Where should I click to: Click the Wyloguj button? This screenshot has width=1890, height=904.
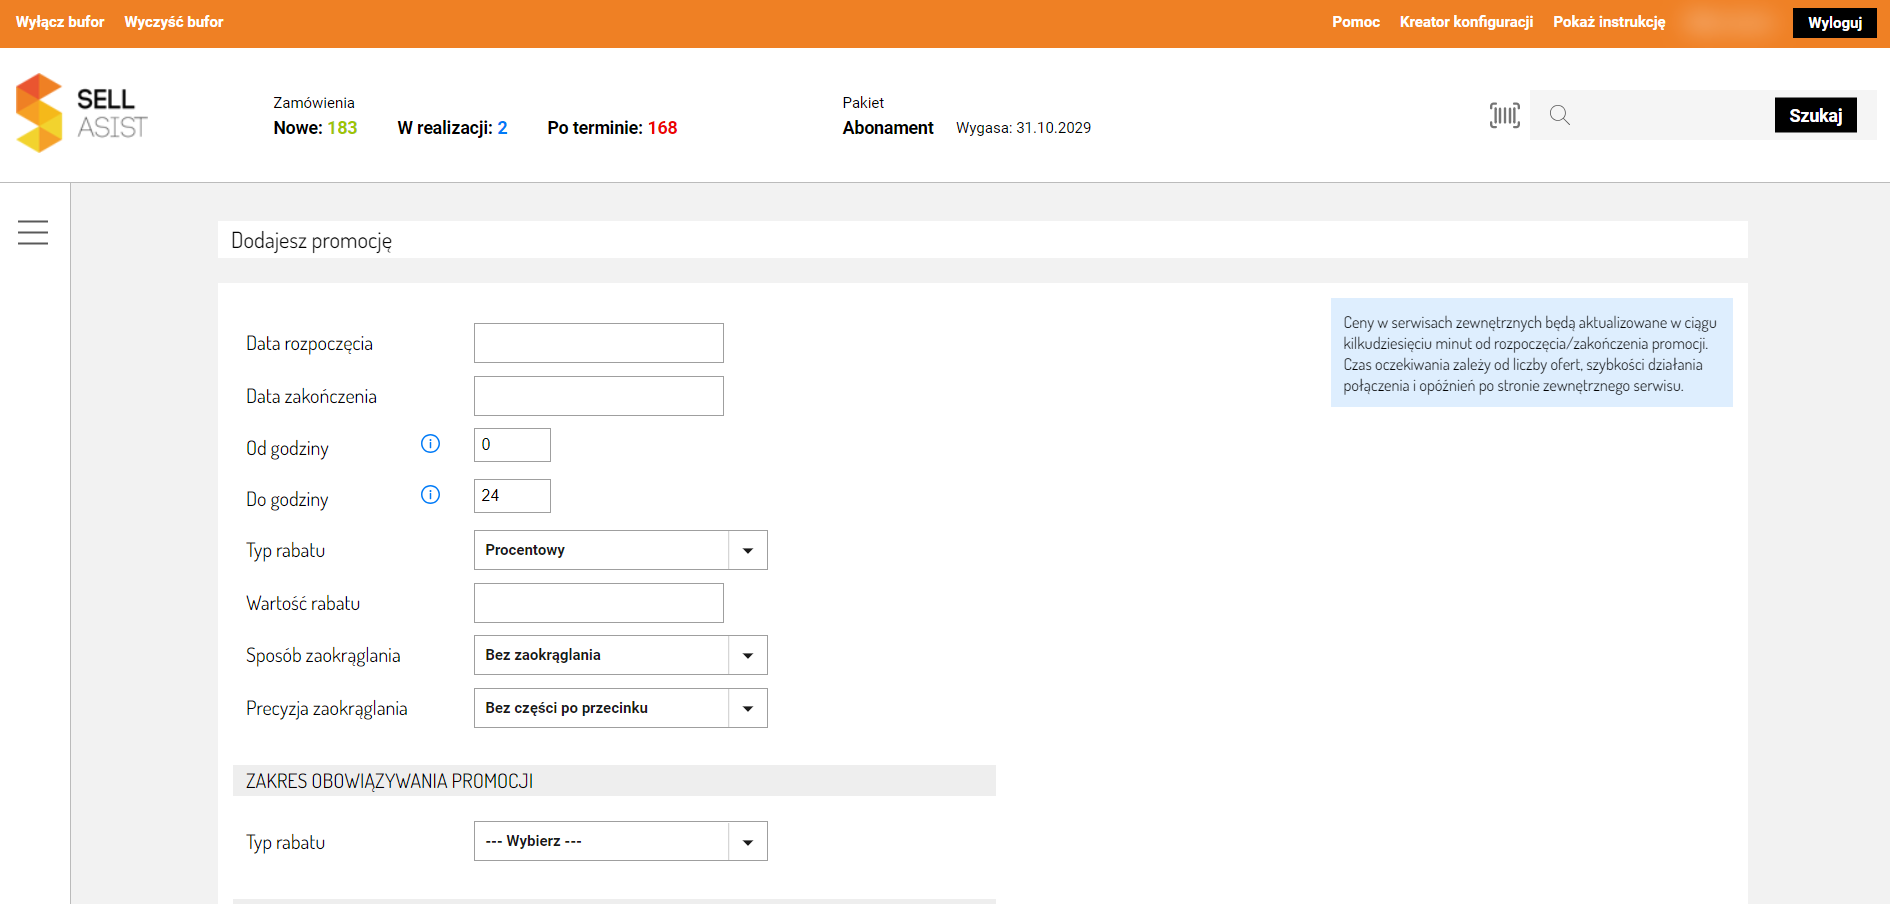coord(1834,23)
